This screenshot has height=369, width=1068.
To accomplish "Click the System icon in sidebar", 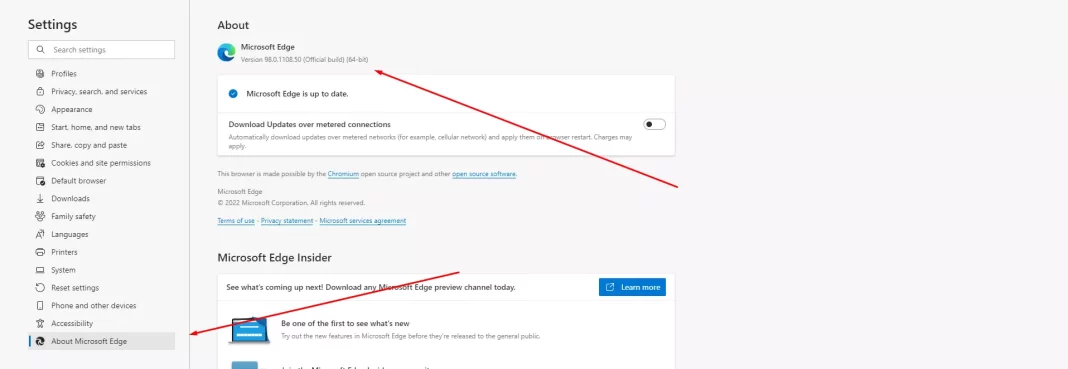I will pos(40,270).
